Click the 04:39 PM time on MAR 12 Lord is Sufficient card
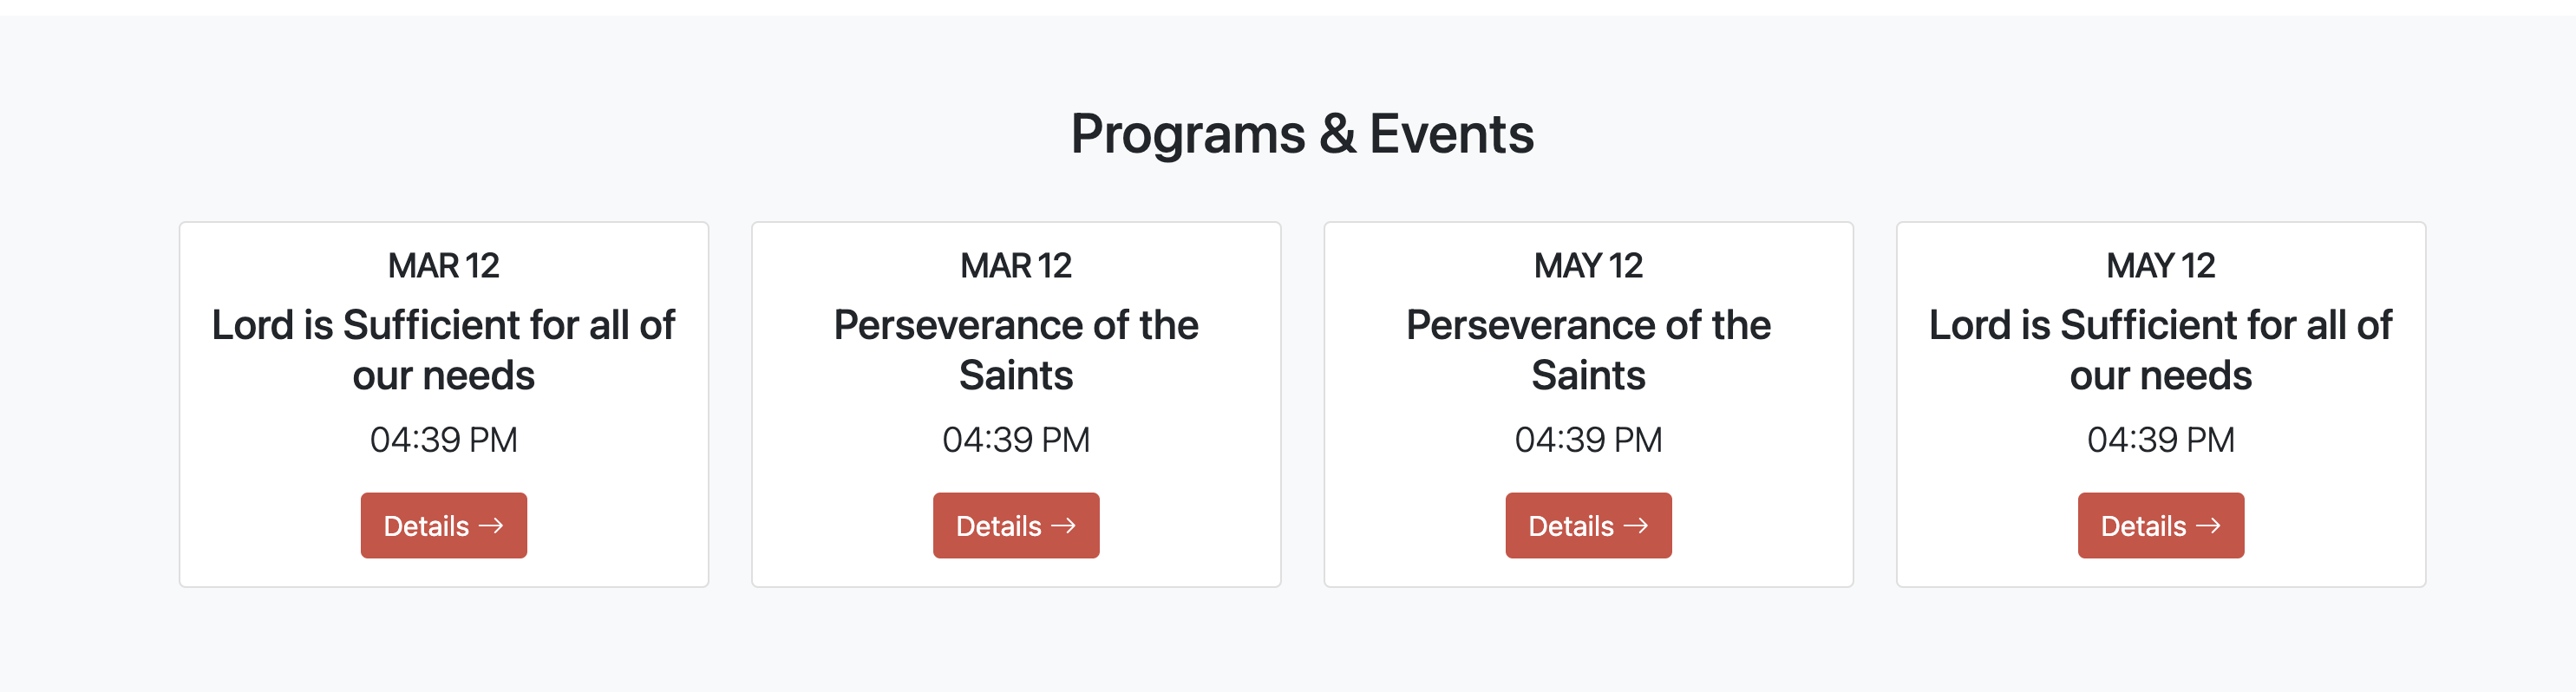This screenshot has height=692, width=2576. point(443,439)
